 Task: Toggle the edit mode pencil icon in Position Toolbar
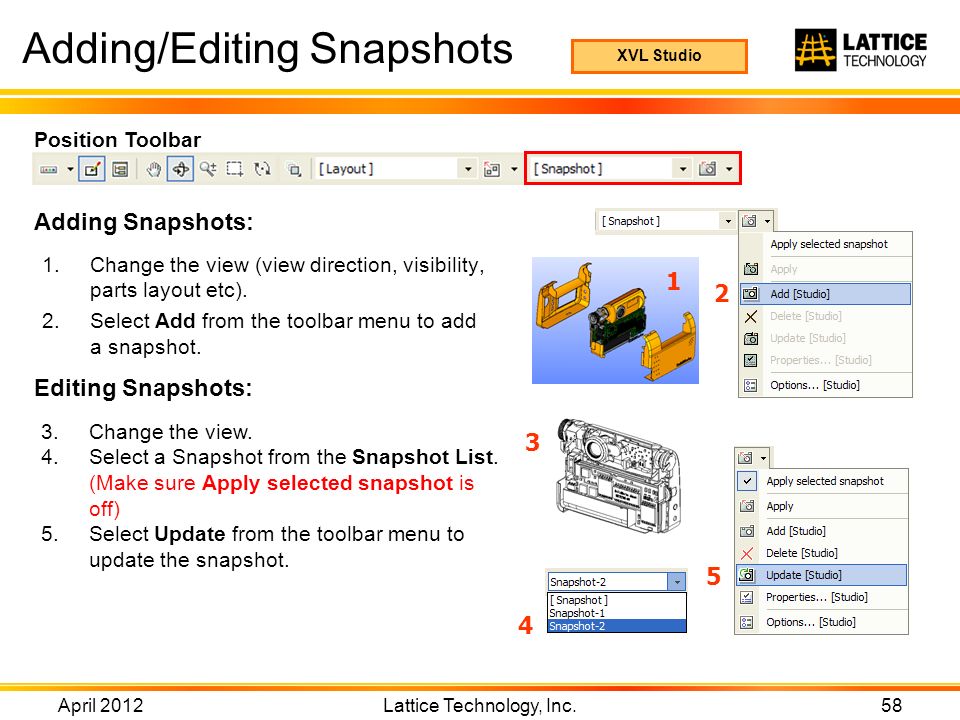coord(92,169)
